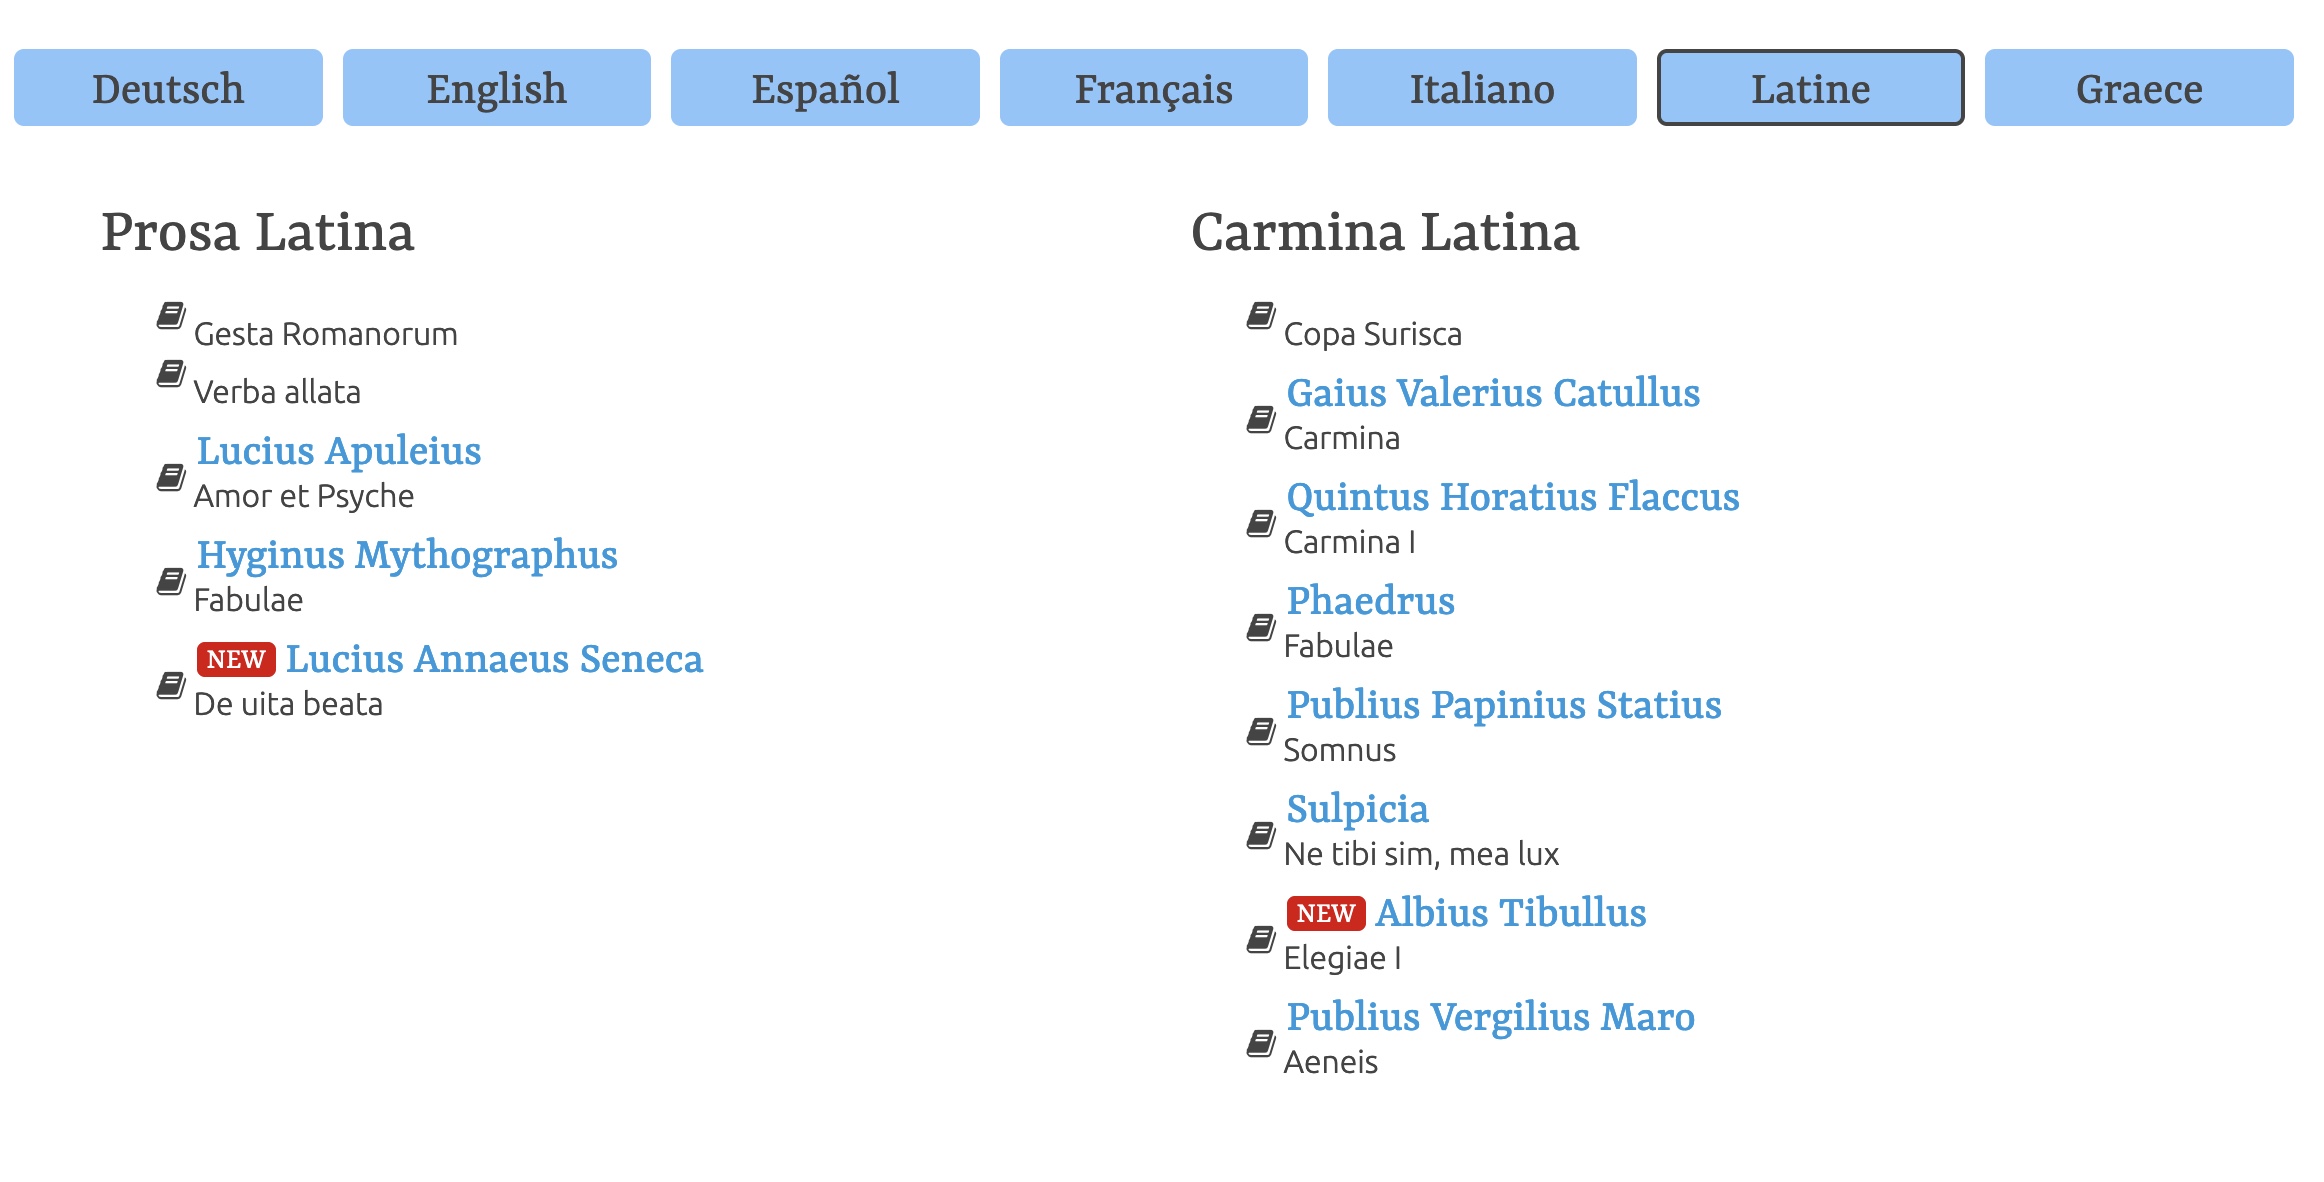Switch to the Deutsch language tab
Viewport: 2324px width, 1182px height.
pos(168,88)
